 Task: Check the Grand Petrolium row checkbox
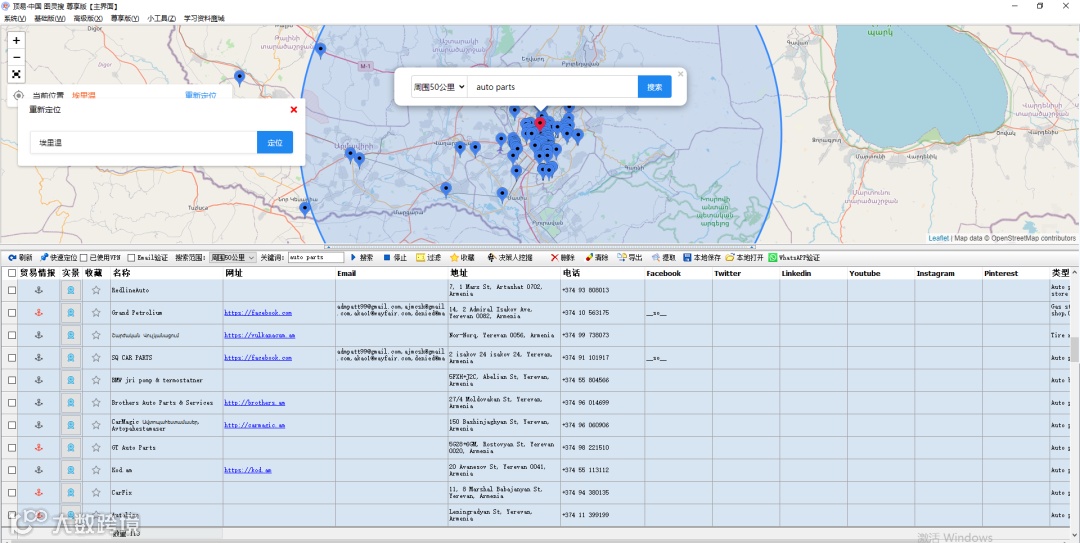pyautogui.click(x=12, y=313)
